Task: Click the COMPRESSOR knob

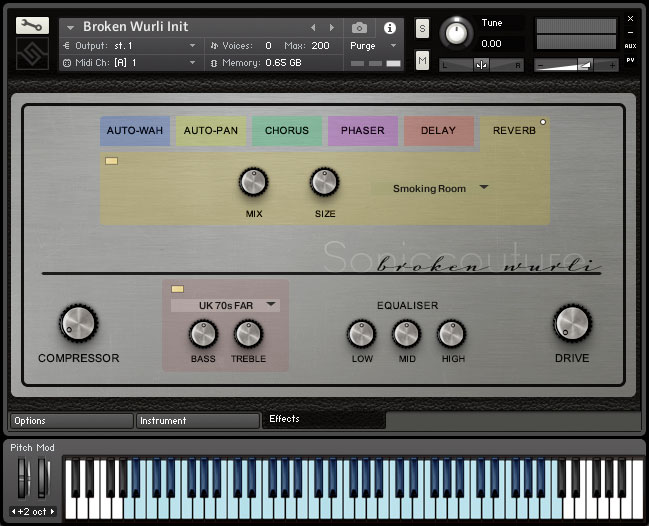Action: pos(79,324)
